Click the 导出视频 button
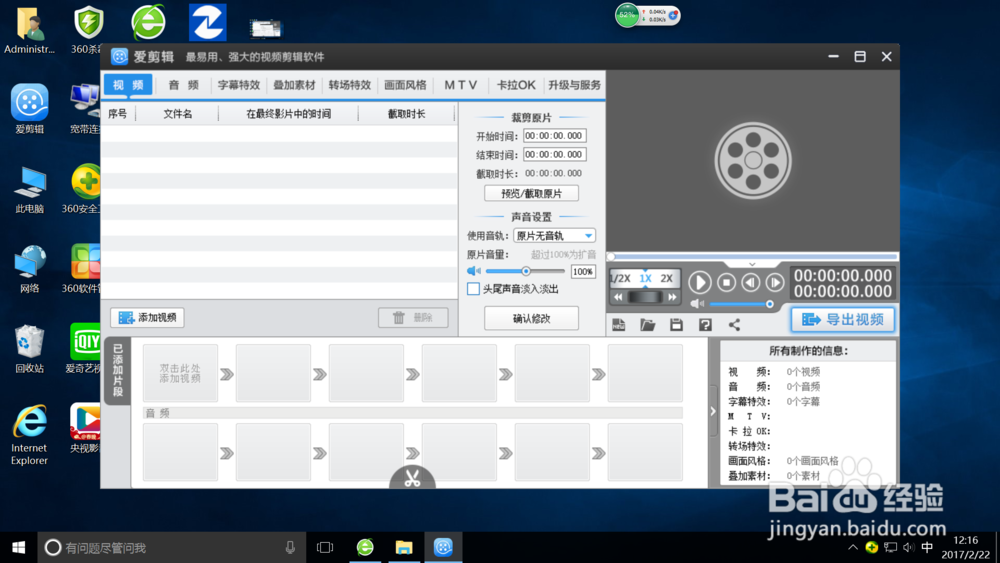 point(842,319)
